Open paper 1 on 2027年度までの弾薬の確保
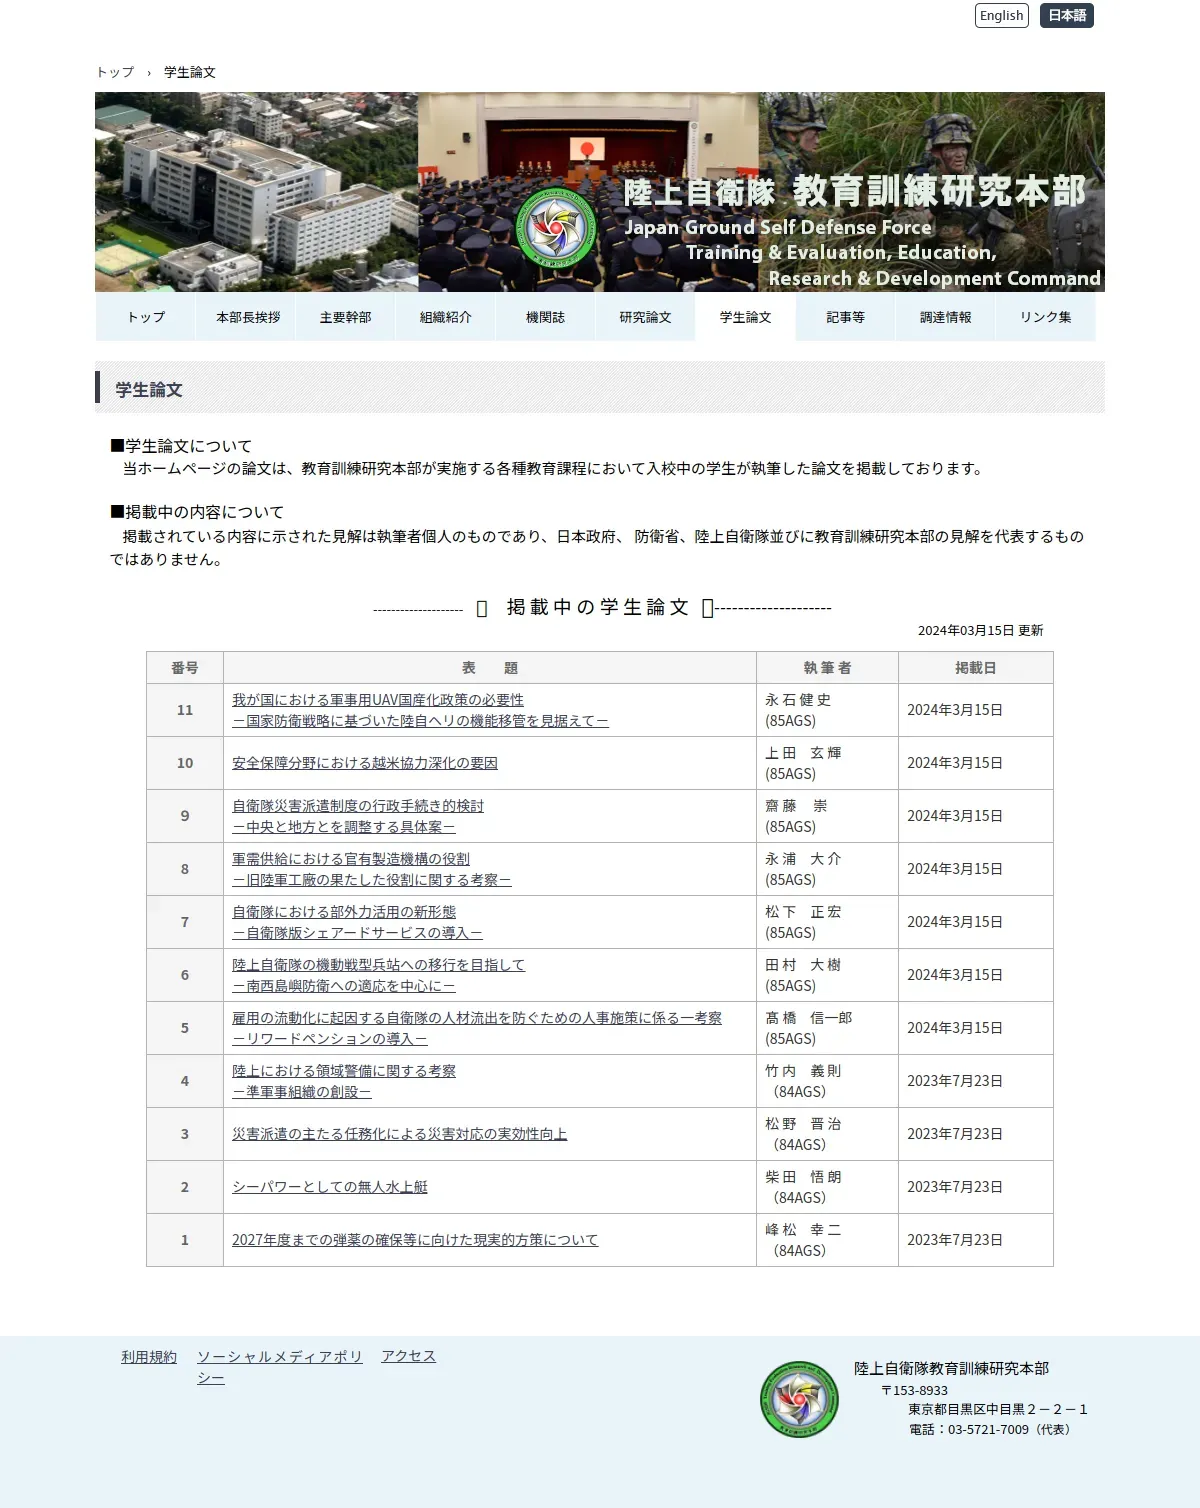The image size is (1200, 1508). pos(415,1240)
